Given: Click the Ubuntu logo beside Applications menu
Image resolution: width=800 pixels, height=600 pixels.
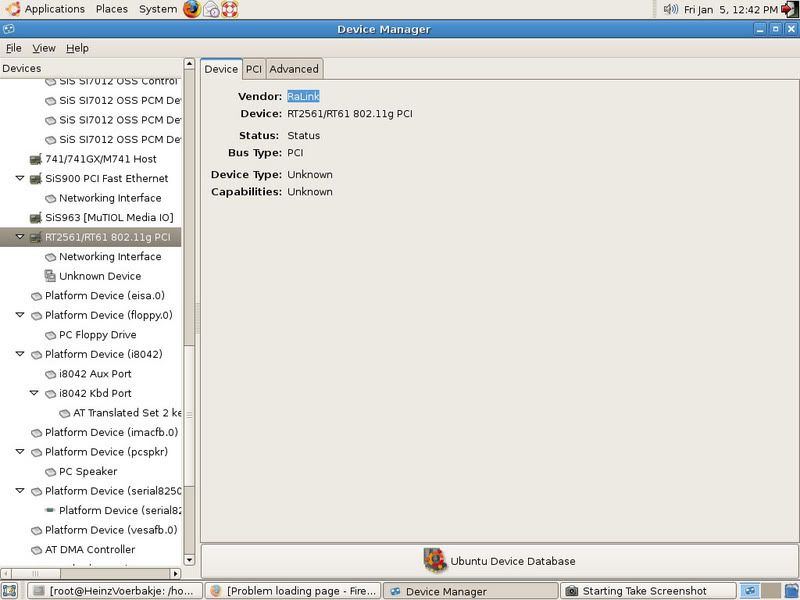Looking at the screenshot, I should [12, 9].
